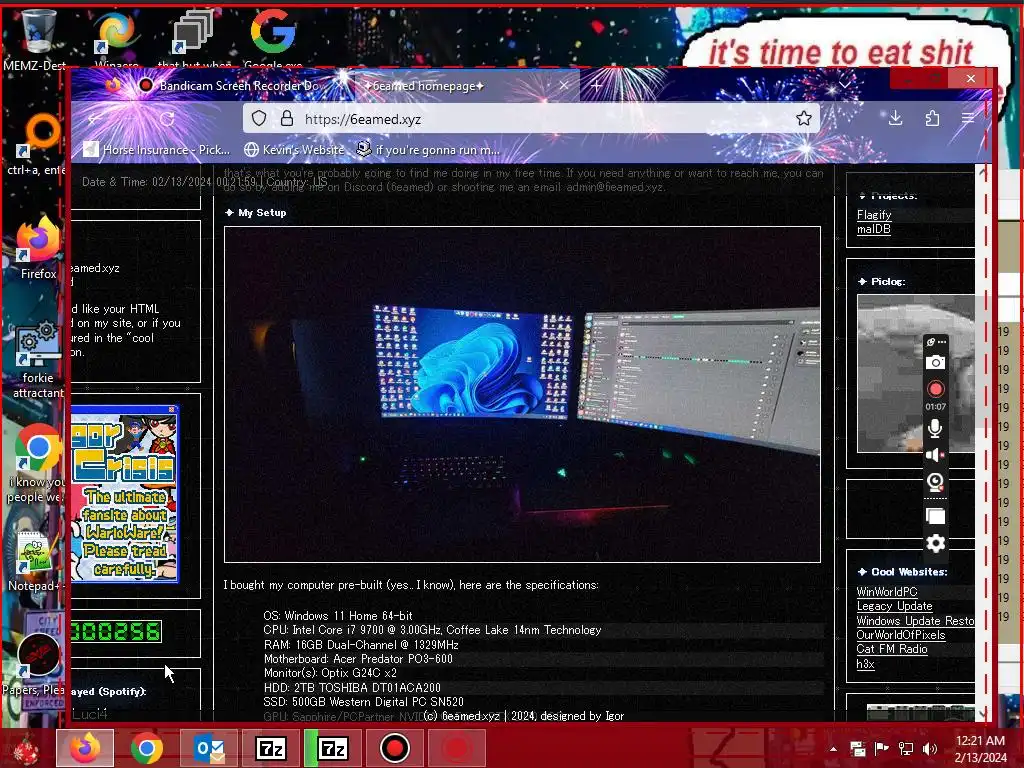Viewport: 1024px width, 768px height.
Task: Click the site padlock icon
Action: [287, 119]
